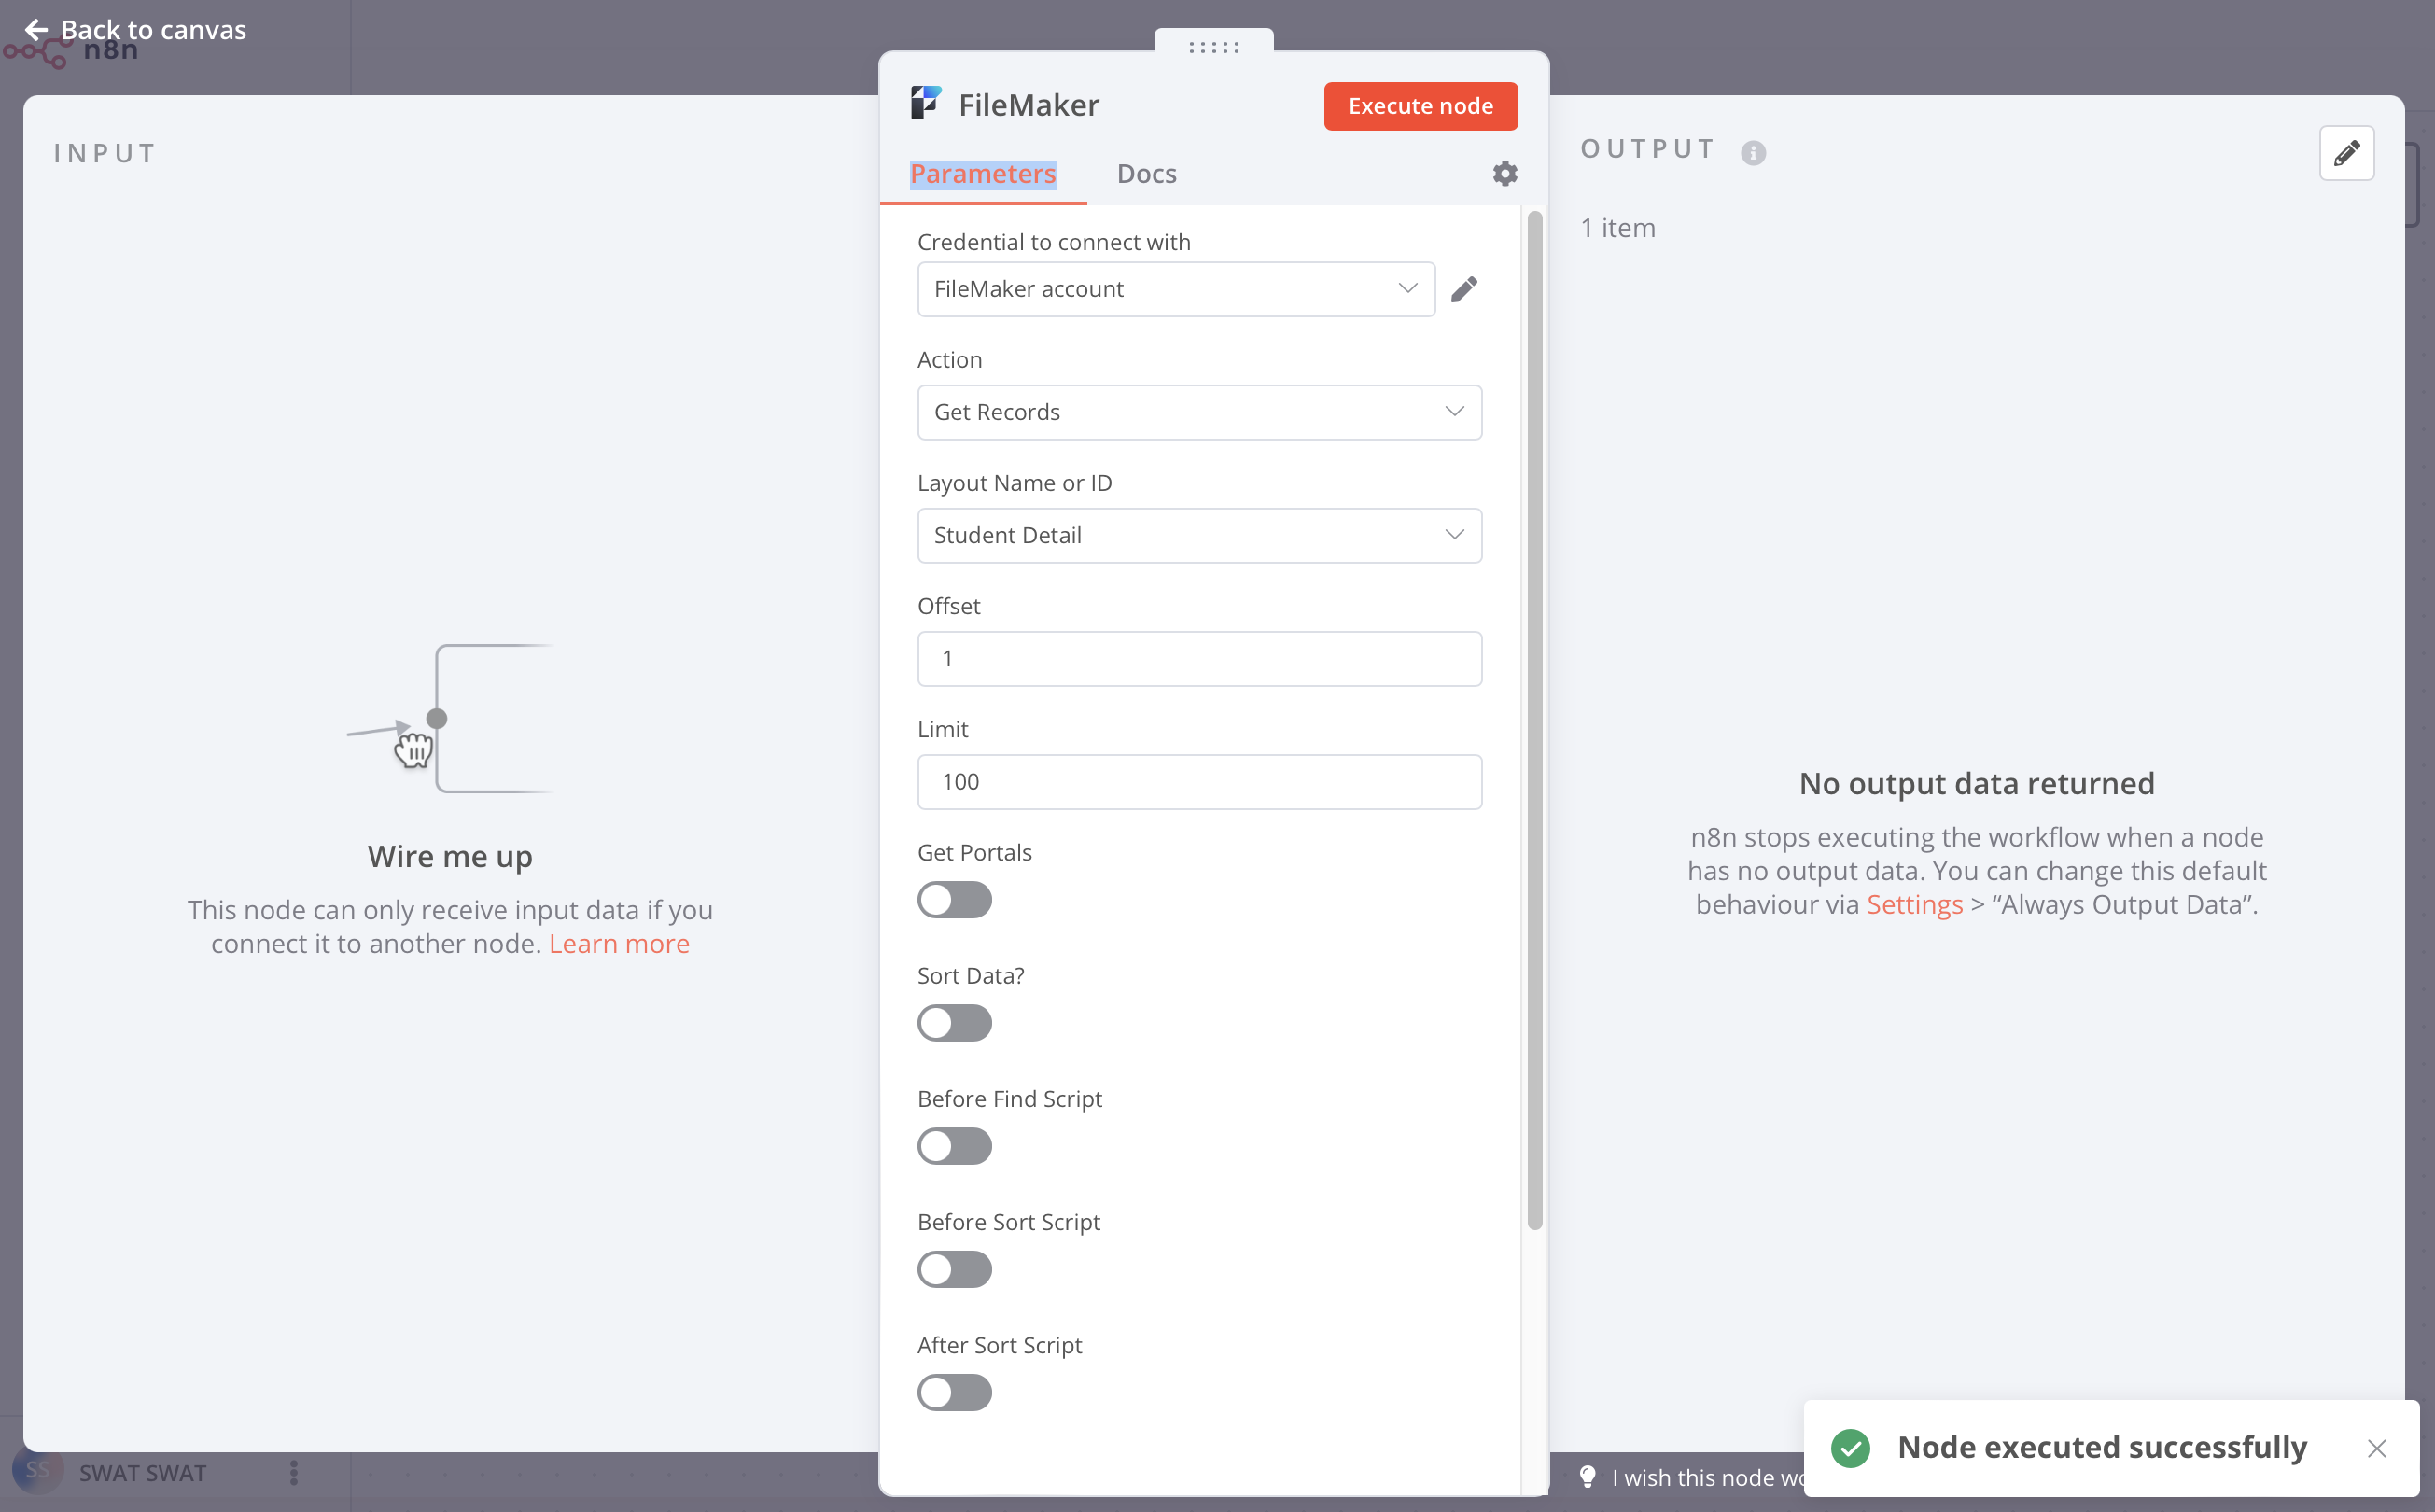Select the Parameters tab
2435x1512 pixels.
(x=982, y=174)
